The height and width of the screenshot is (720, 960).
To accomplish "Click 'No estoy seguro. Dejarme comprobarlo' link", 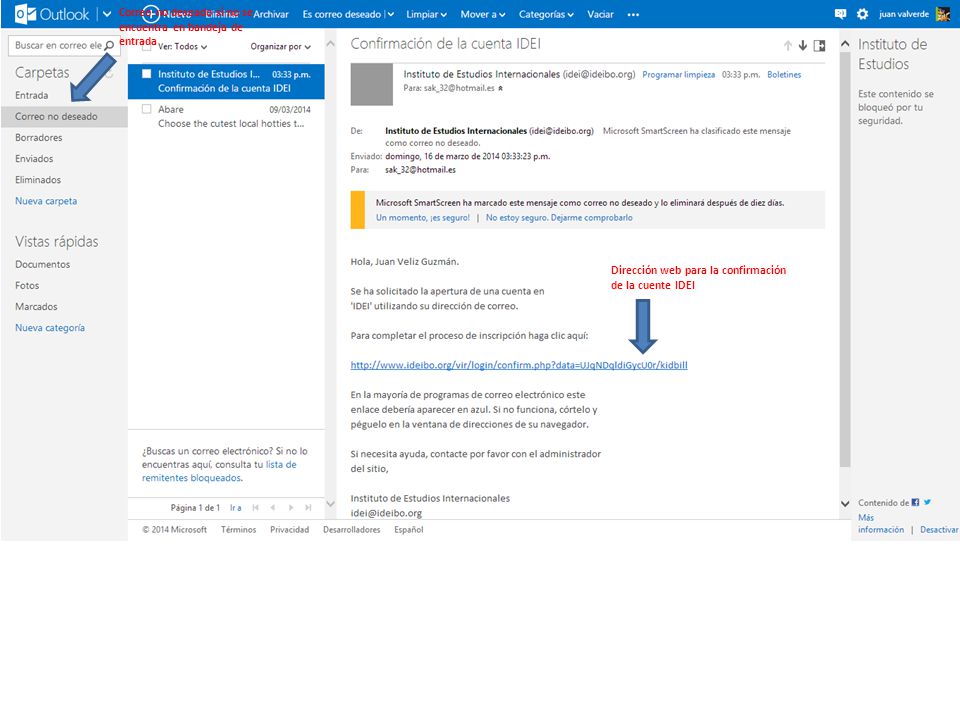I will tap(559, 217).
